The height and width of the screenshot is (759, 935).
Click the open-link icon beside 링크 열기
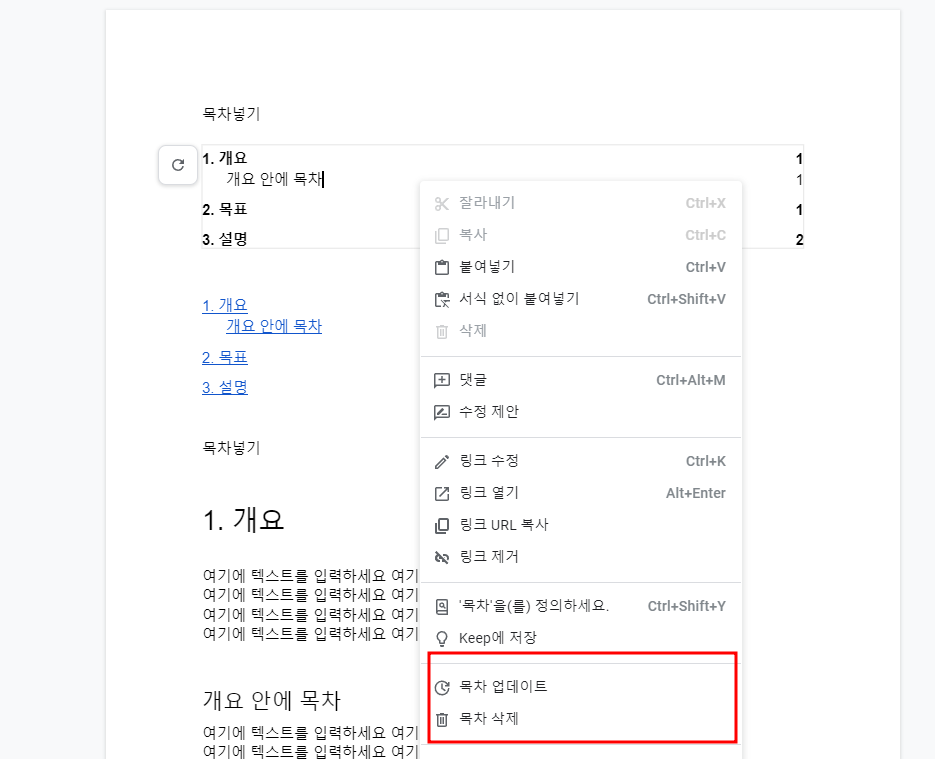coord(441,493)
